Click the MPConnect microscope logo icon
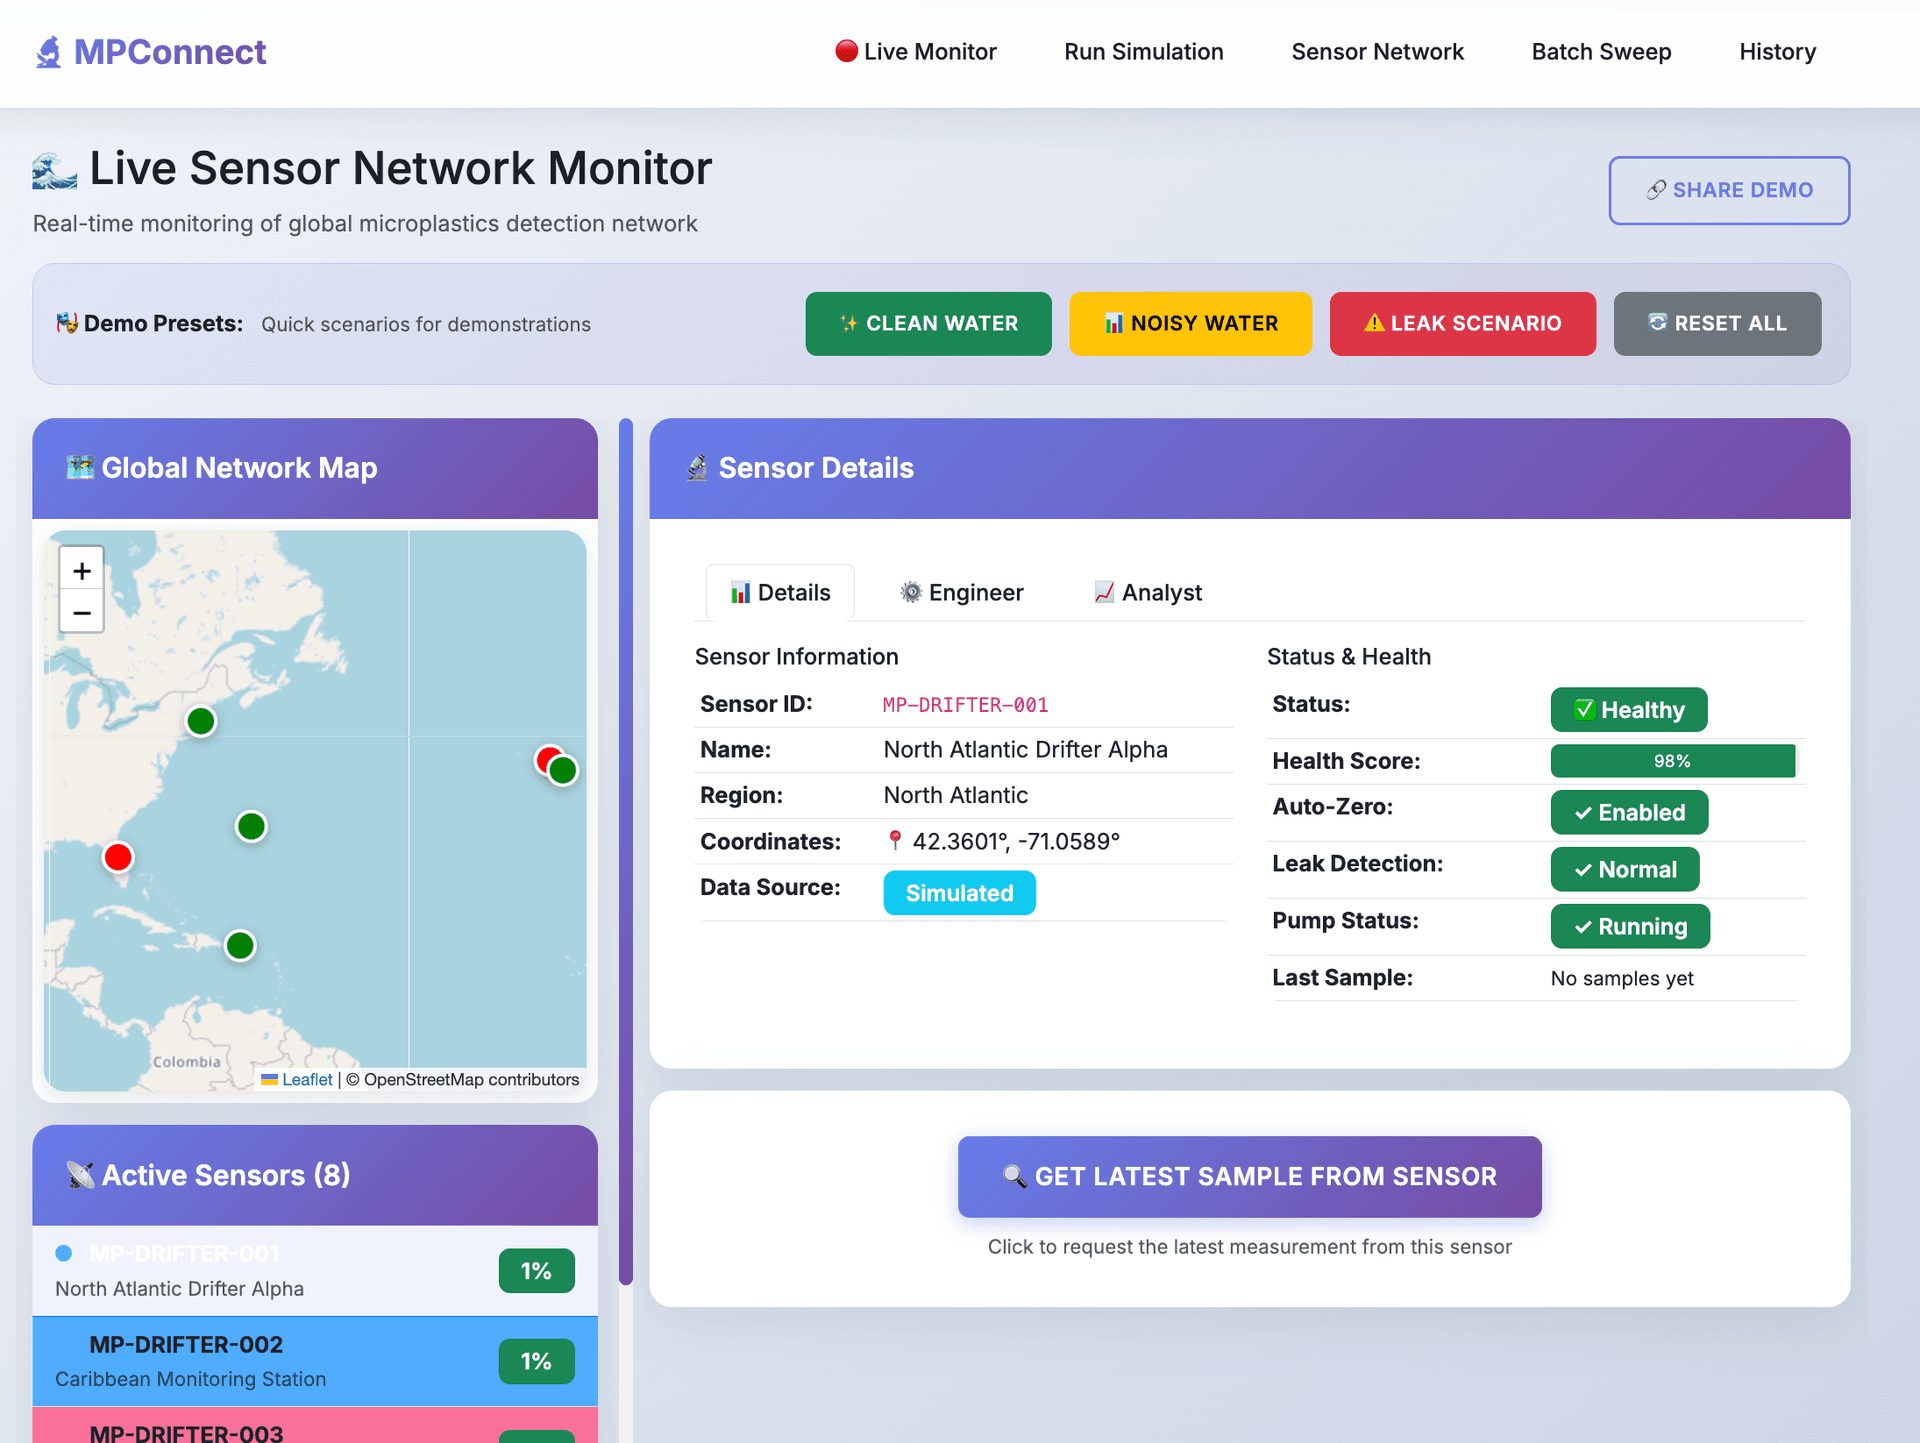 coord(48,52)
